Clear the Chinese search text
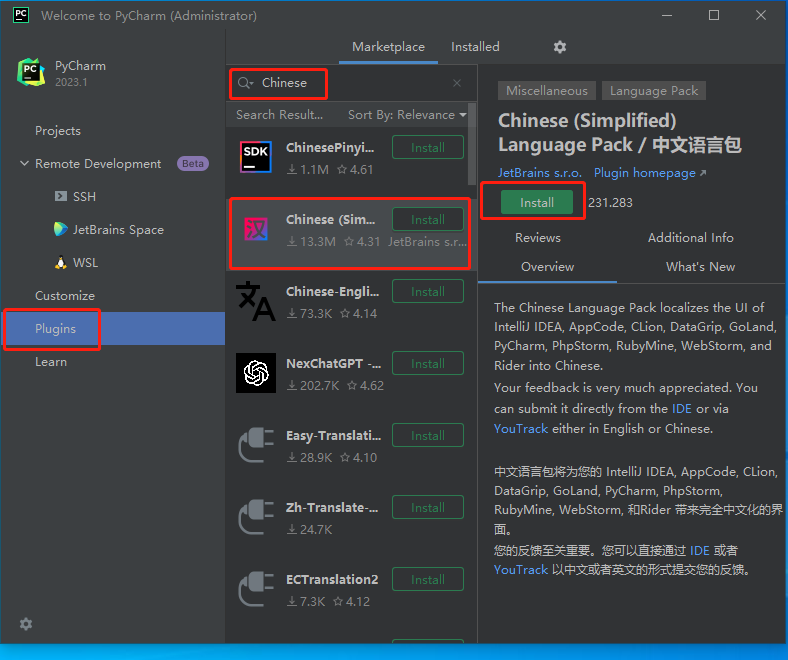This screenshot has height=660, width=788. point(457,83)
